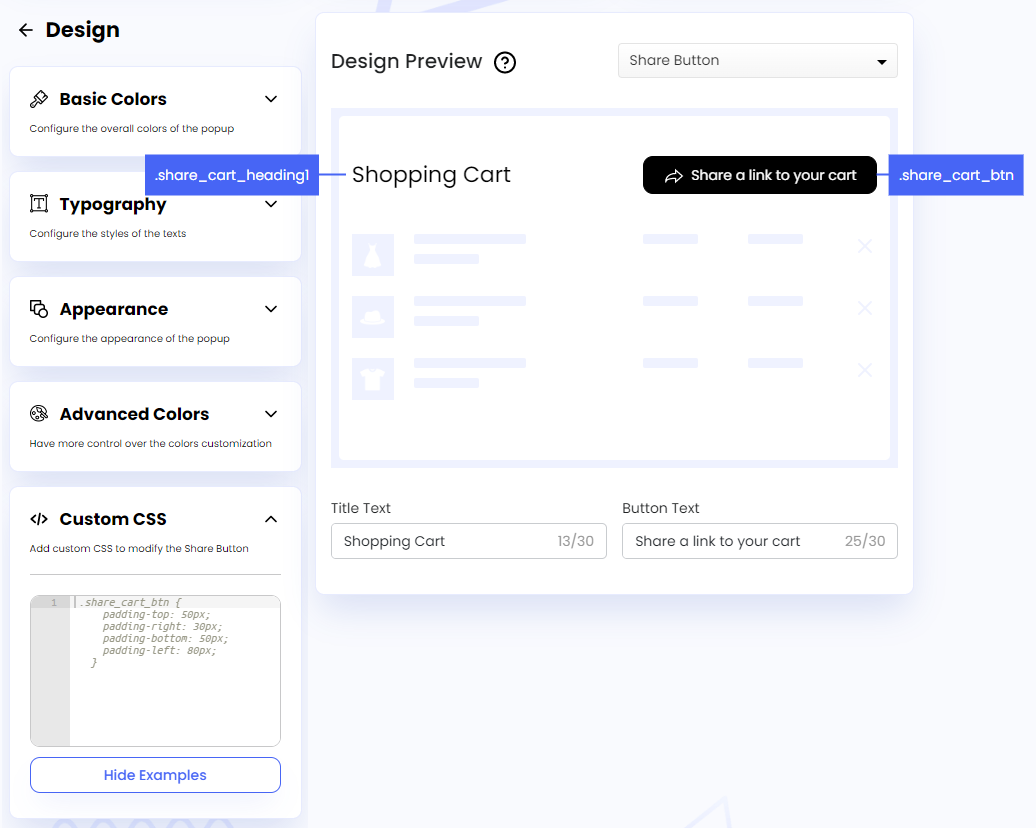
Task: Open the Share Button preview dropdown
Action: (757, 60)
